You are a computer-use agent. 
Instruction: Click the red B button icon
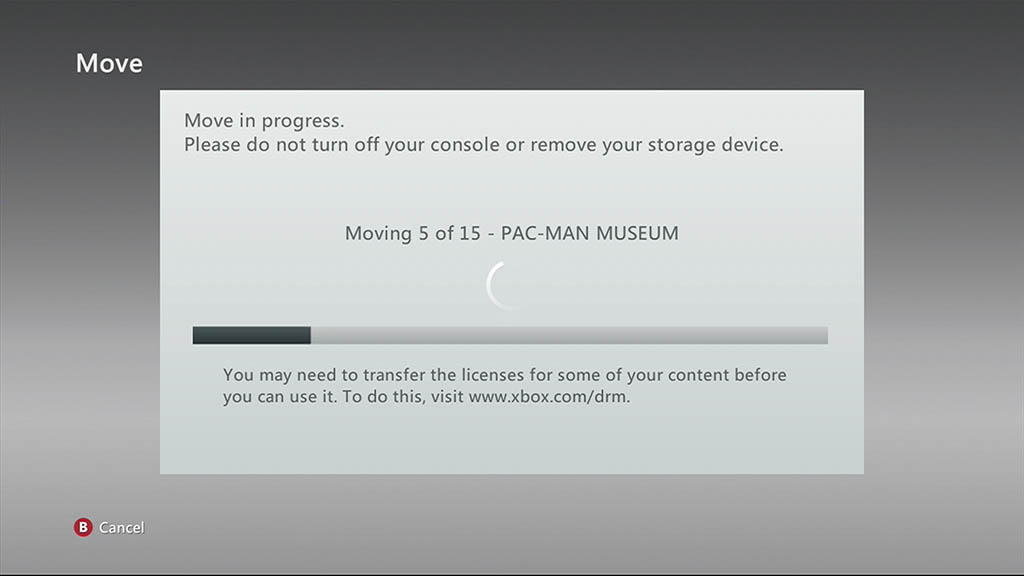83,527
